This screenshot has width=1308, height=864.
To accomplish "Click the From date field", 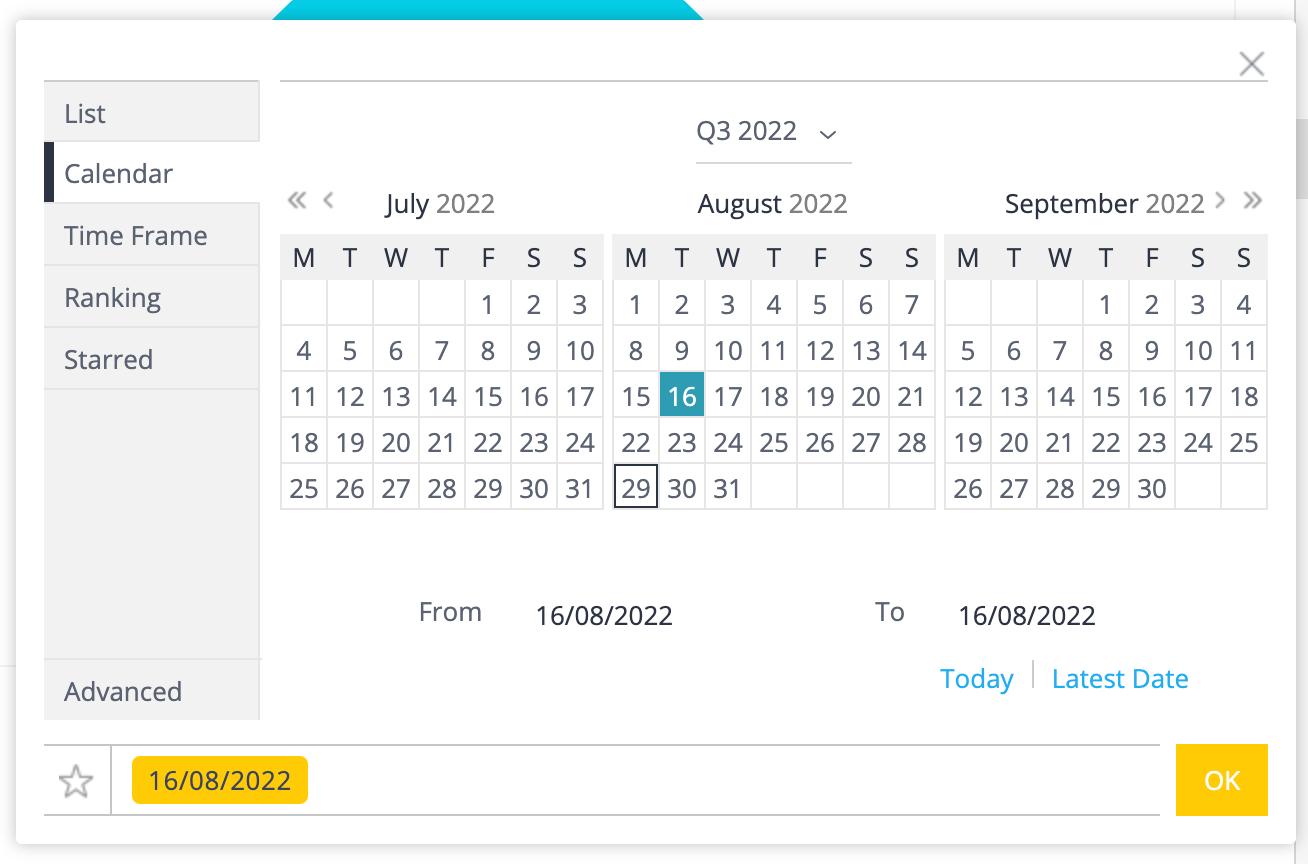I will coord(604,615).
